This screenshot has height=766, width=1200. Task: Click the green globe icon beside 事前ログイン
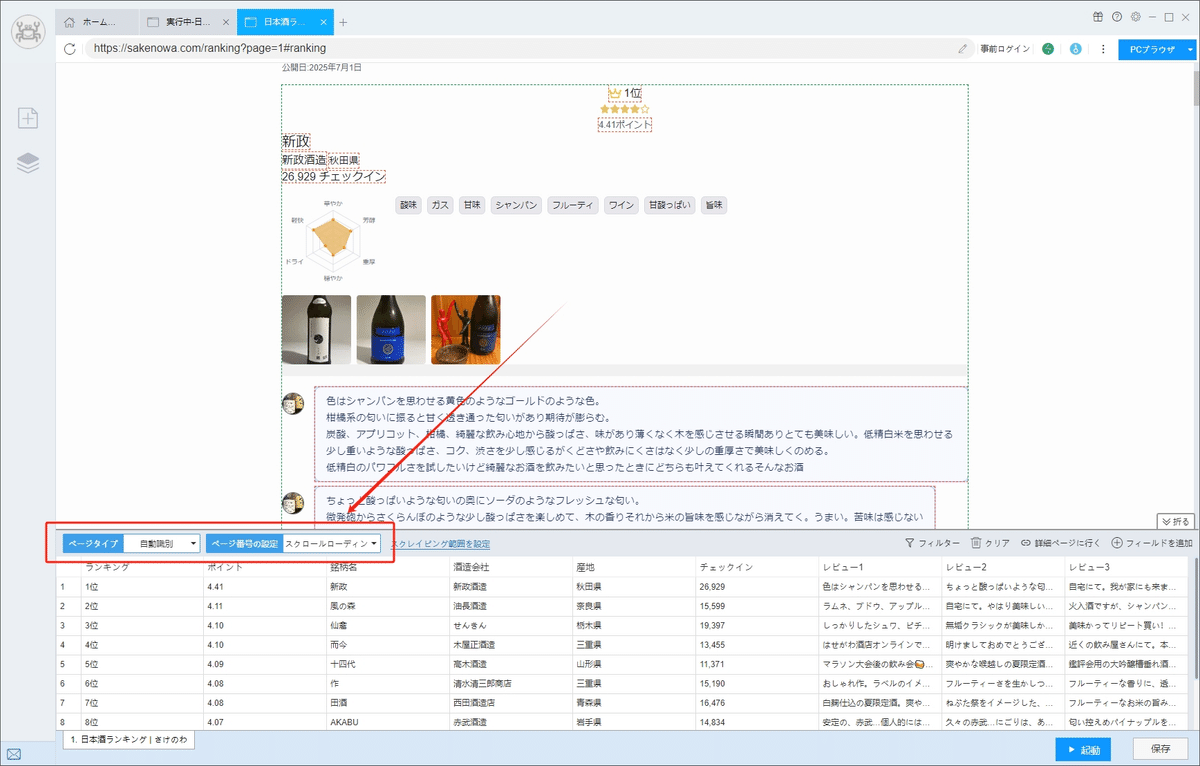(1048, 48)
